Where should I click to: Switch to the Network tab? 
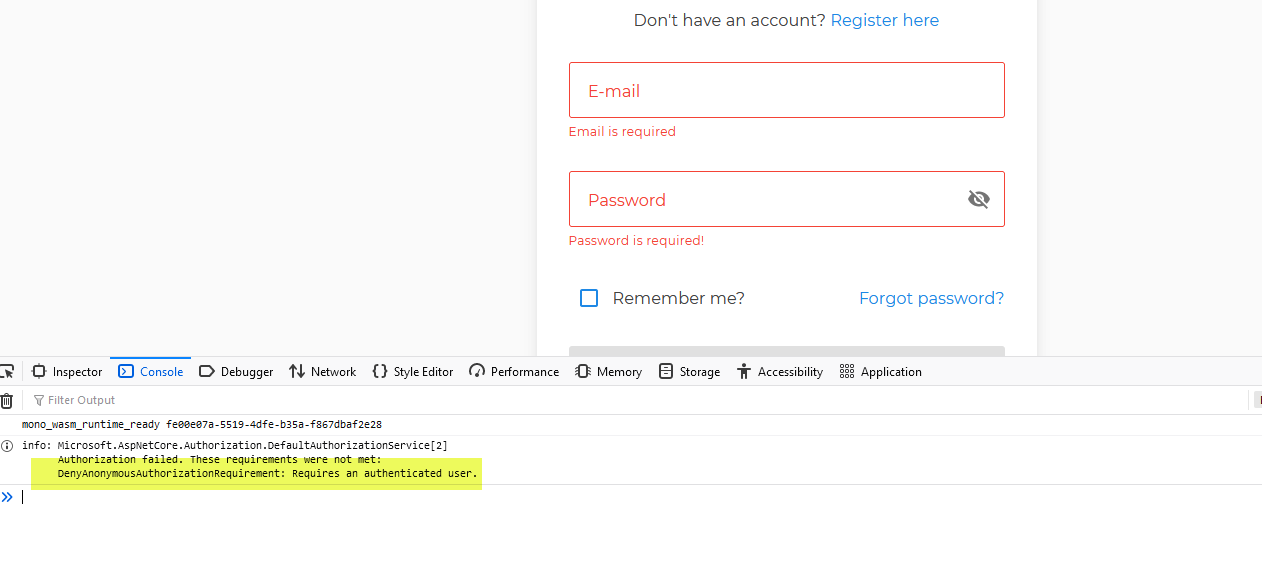tap(322, 371)
